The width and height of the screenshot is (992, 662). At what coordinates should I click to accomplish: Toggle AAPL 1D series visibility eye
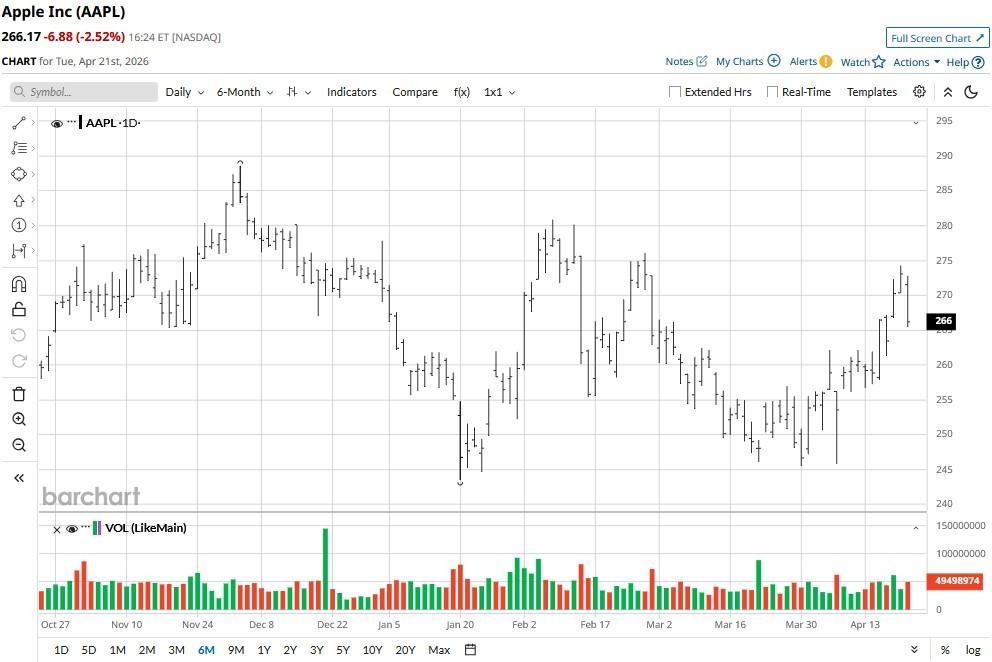[57, 123]
